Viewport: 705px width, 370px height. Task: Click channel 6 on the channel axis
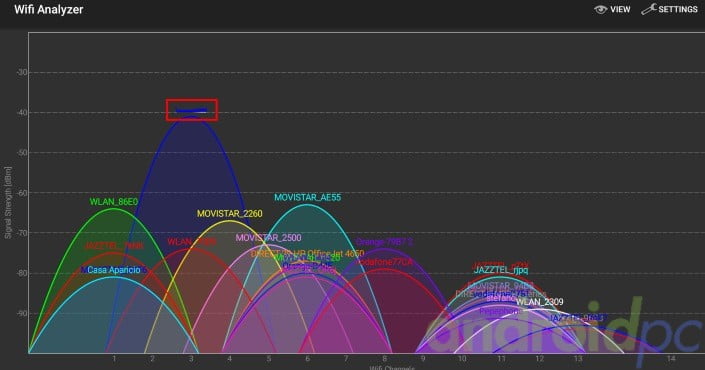[308, 359]
